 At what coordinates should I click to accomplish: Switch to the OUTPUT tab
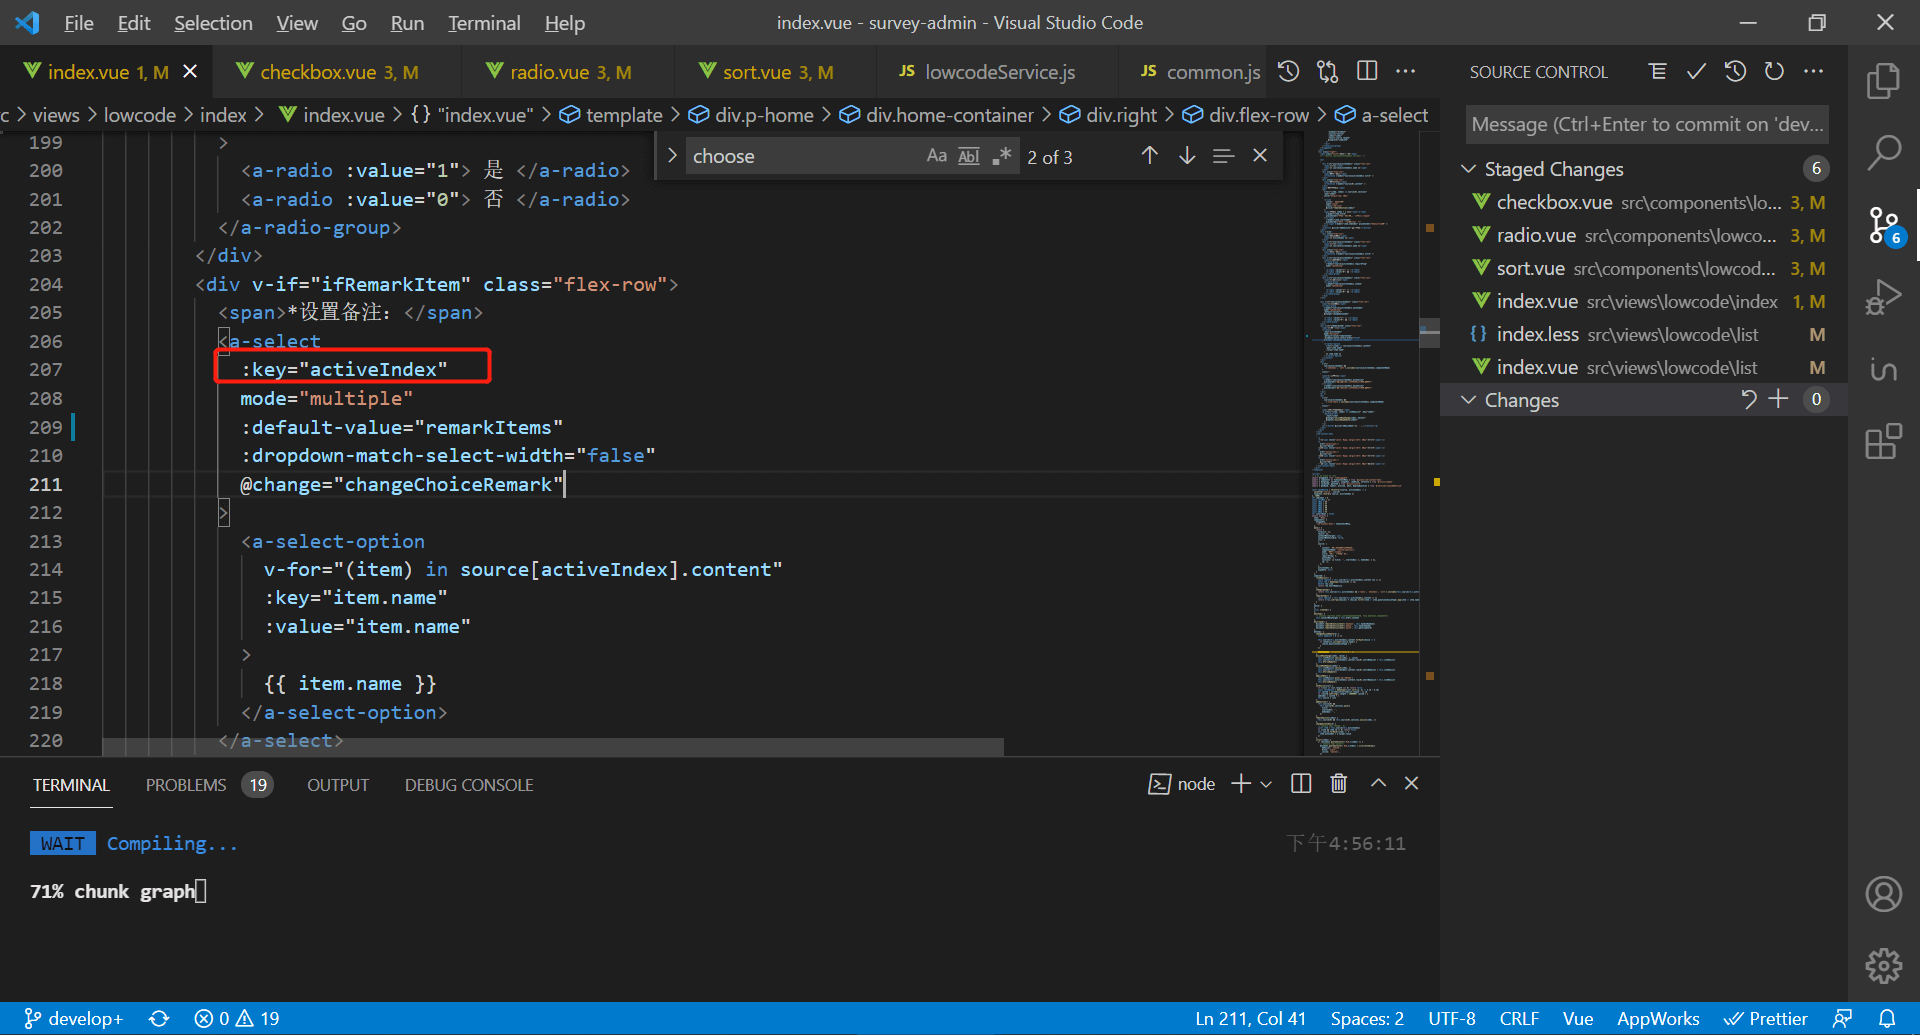coord(338,785)
